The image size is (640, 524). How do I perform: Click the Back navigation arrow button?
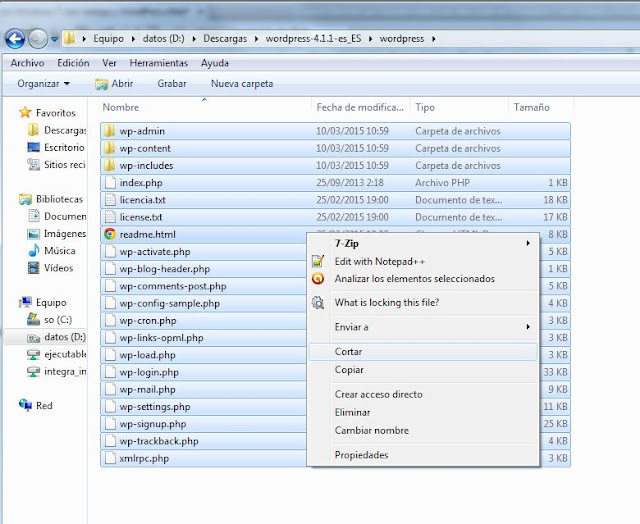tap(15, 39)
